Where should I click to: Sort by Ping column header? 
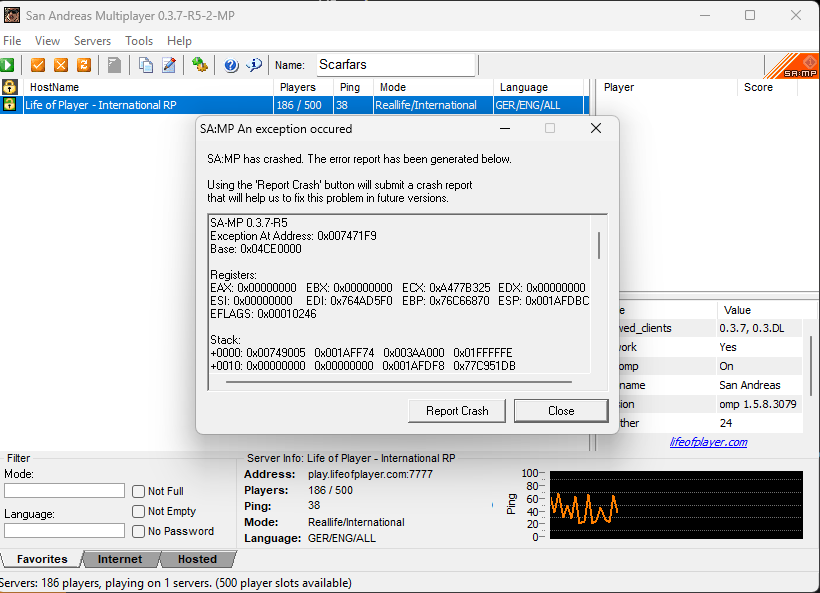click(x=354, y=87)
